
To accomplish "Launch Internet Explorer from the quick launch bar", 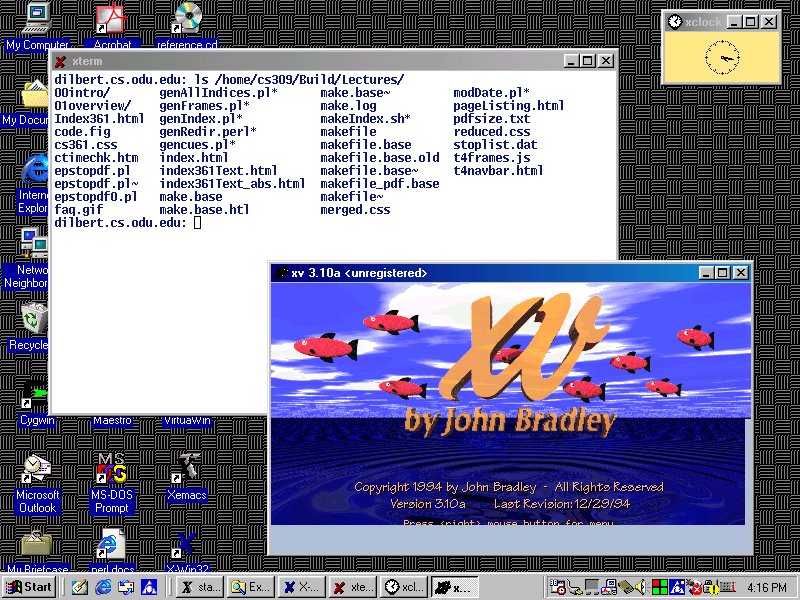I will coord(102,587).
